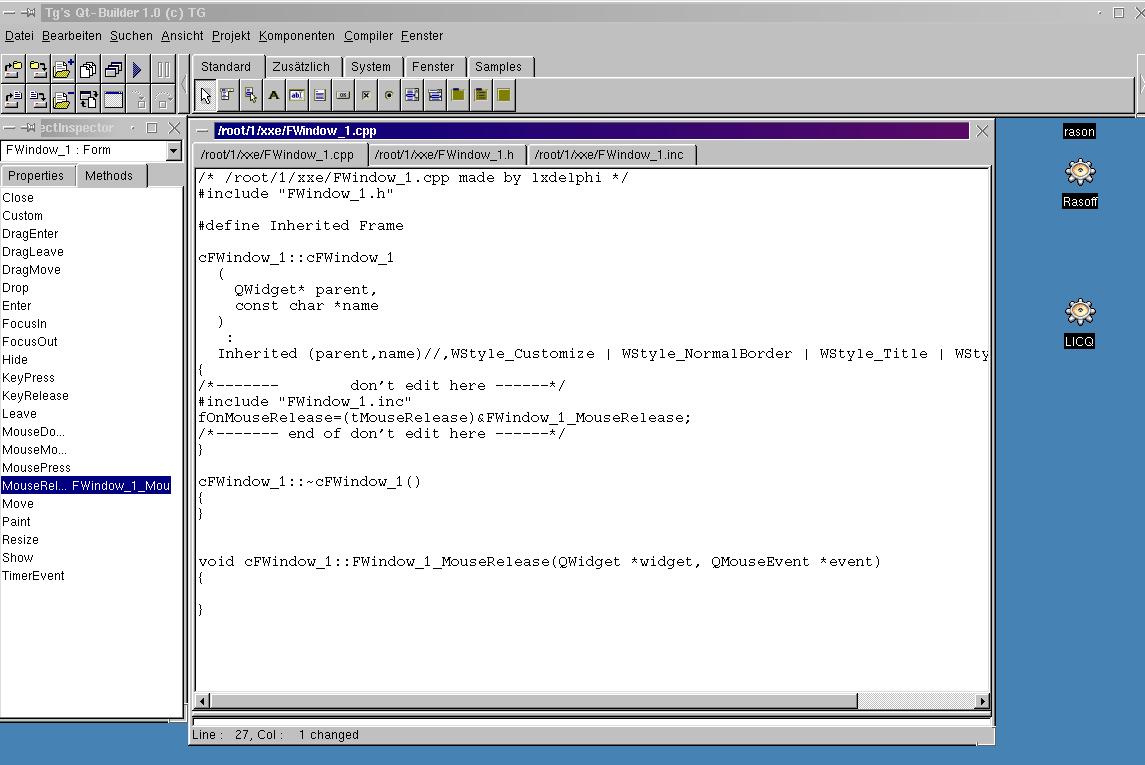This screenshot has width=1145, height=765.
Task: Switch to the Properties tab
Action: 36,176
